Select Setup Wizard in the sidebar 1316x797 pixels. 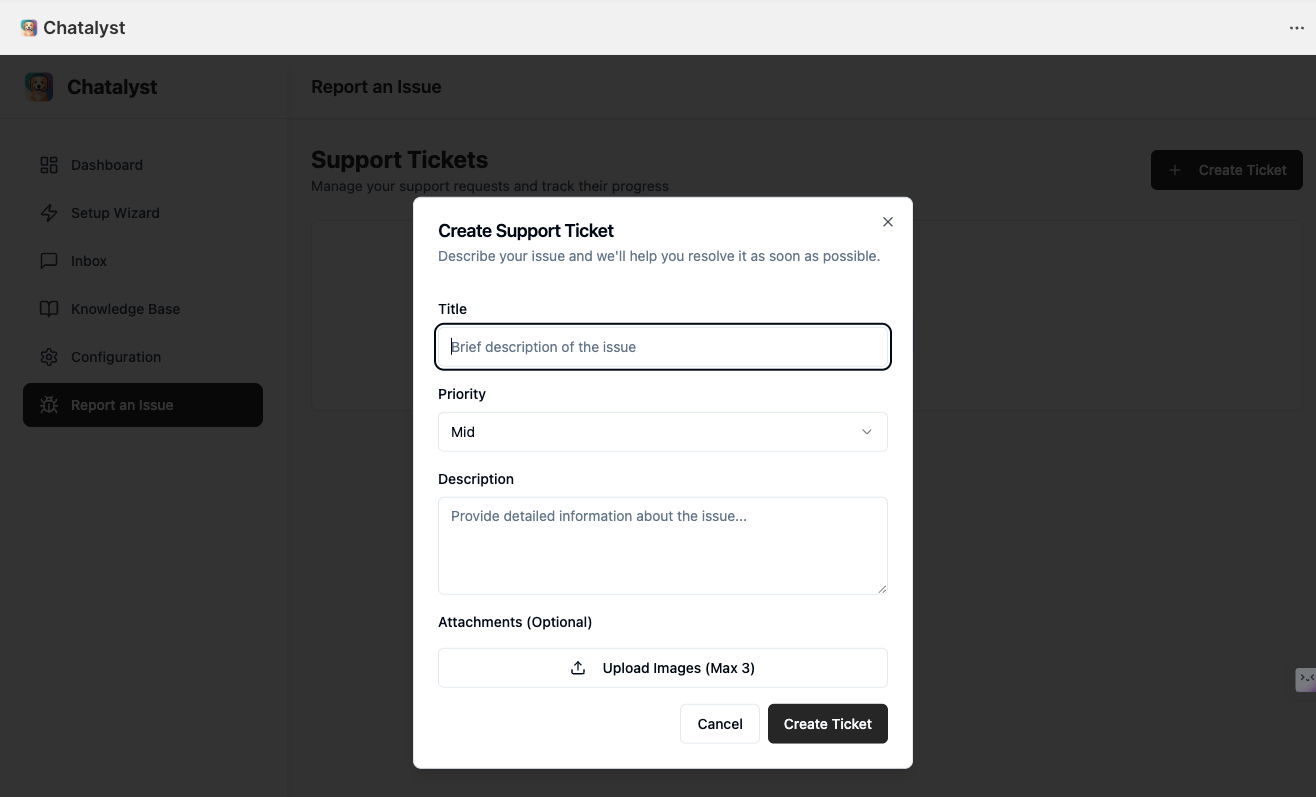coord(115,213)
